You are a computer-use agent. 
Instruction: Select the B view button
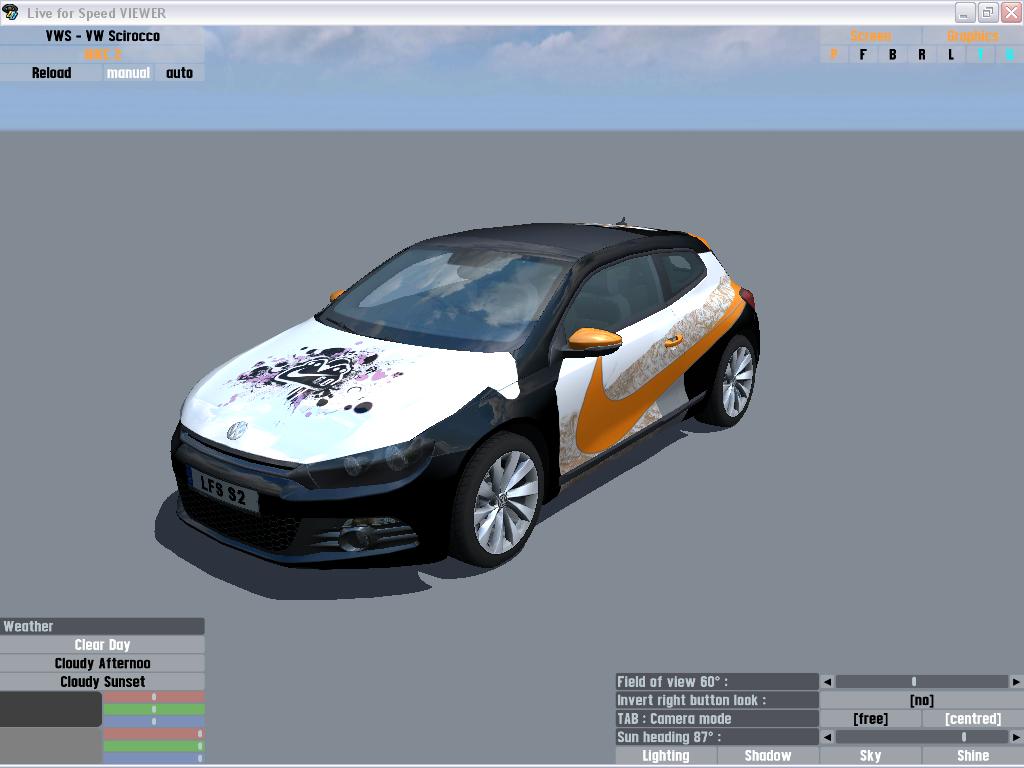(892, 55)
